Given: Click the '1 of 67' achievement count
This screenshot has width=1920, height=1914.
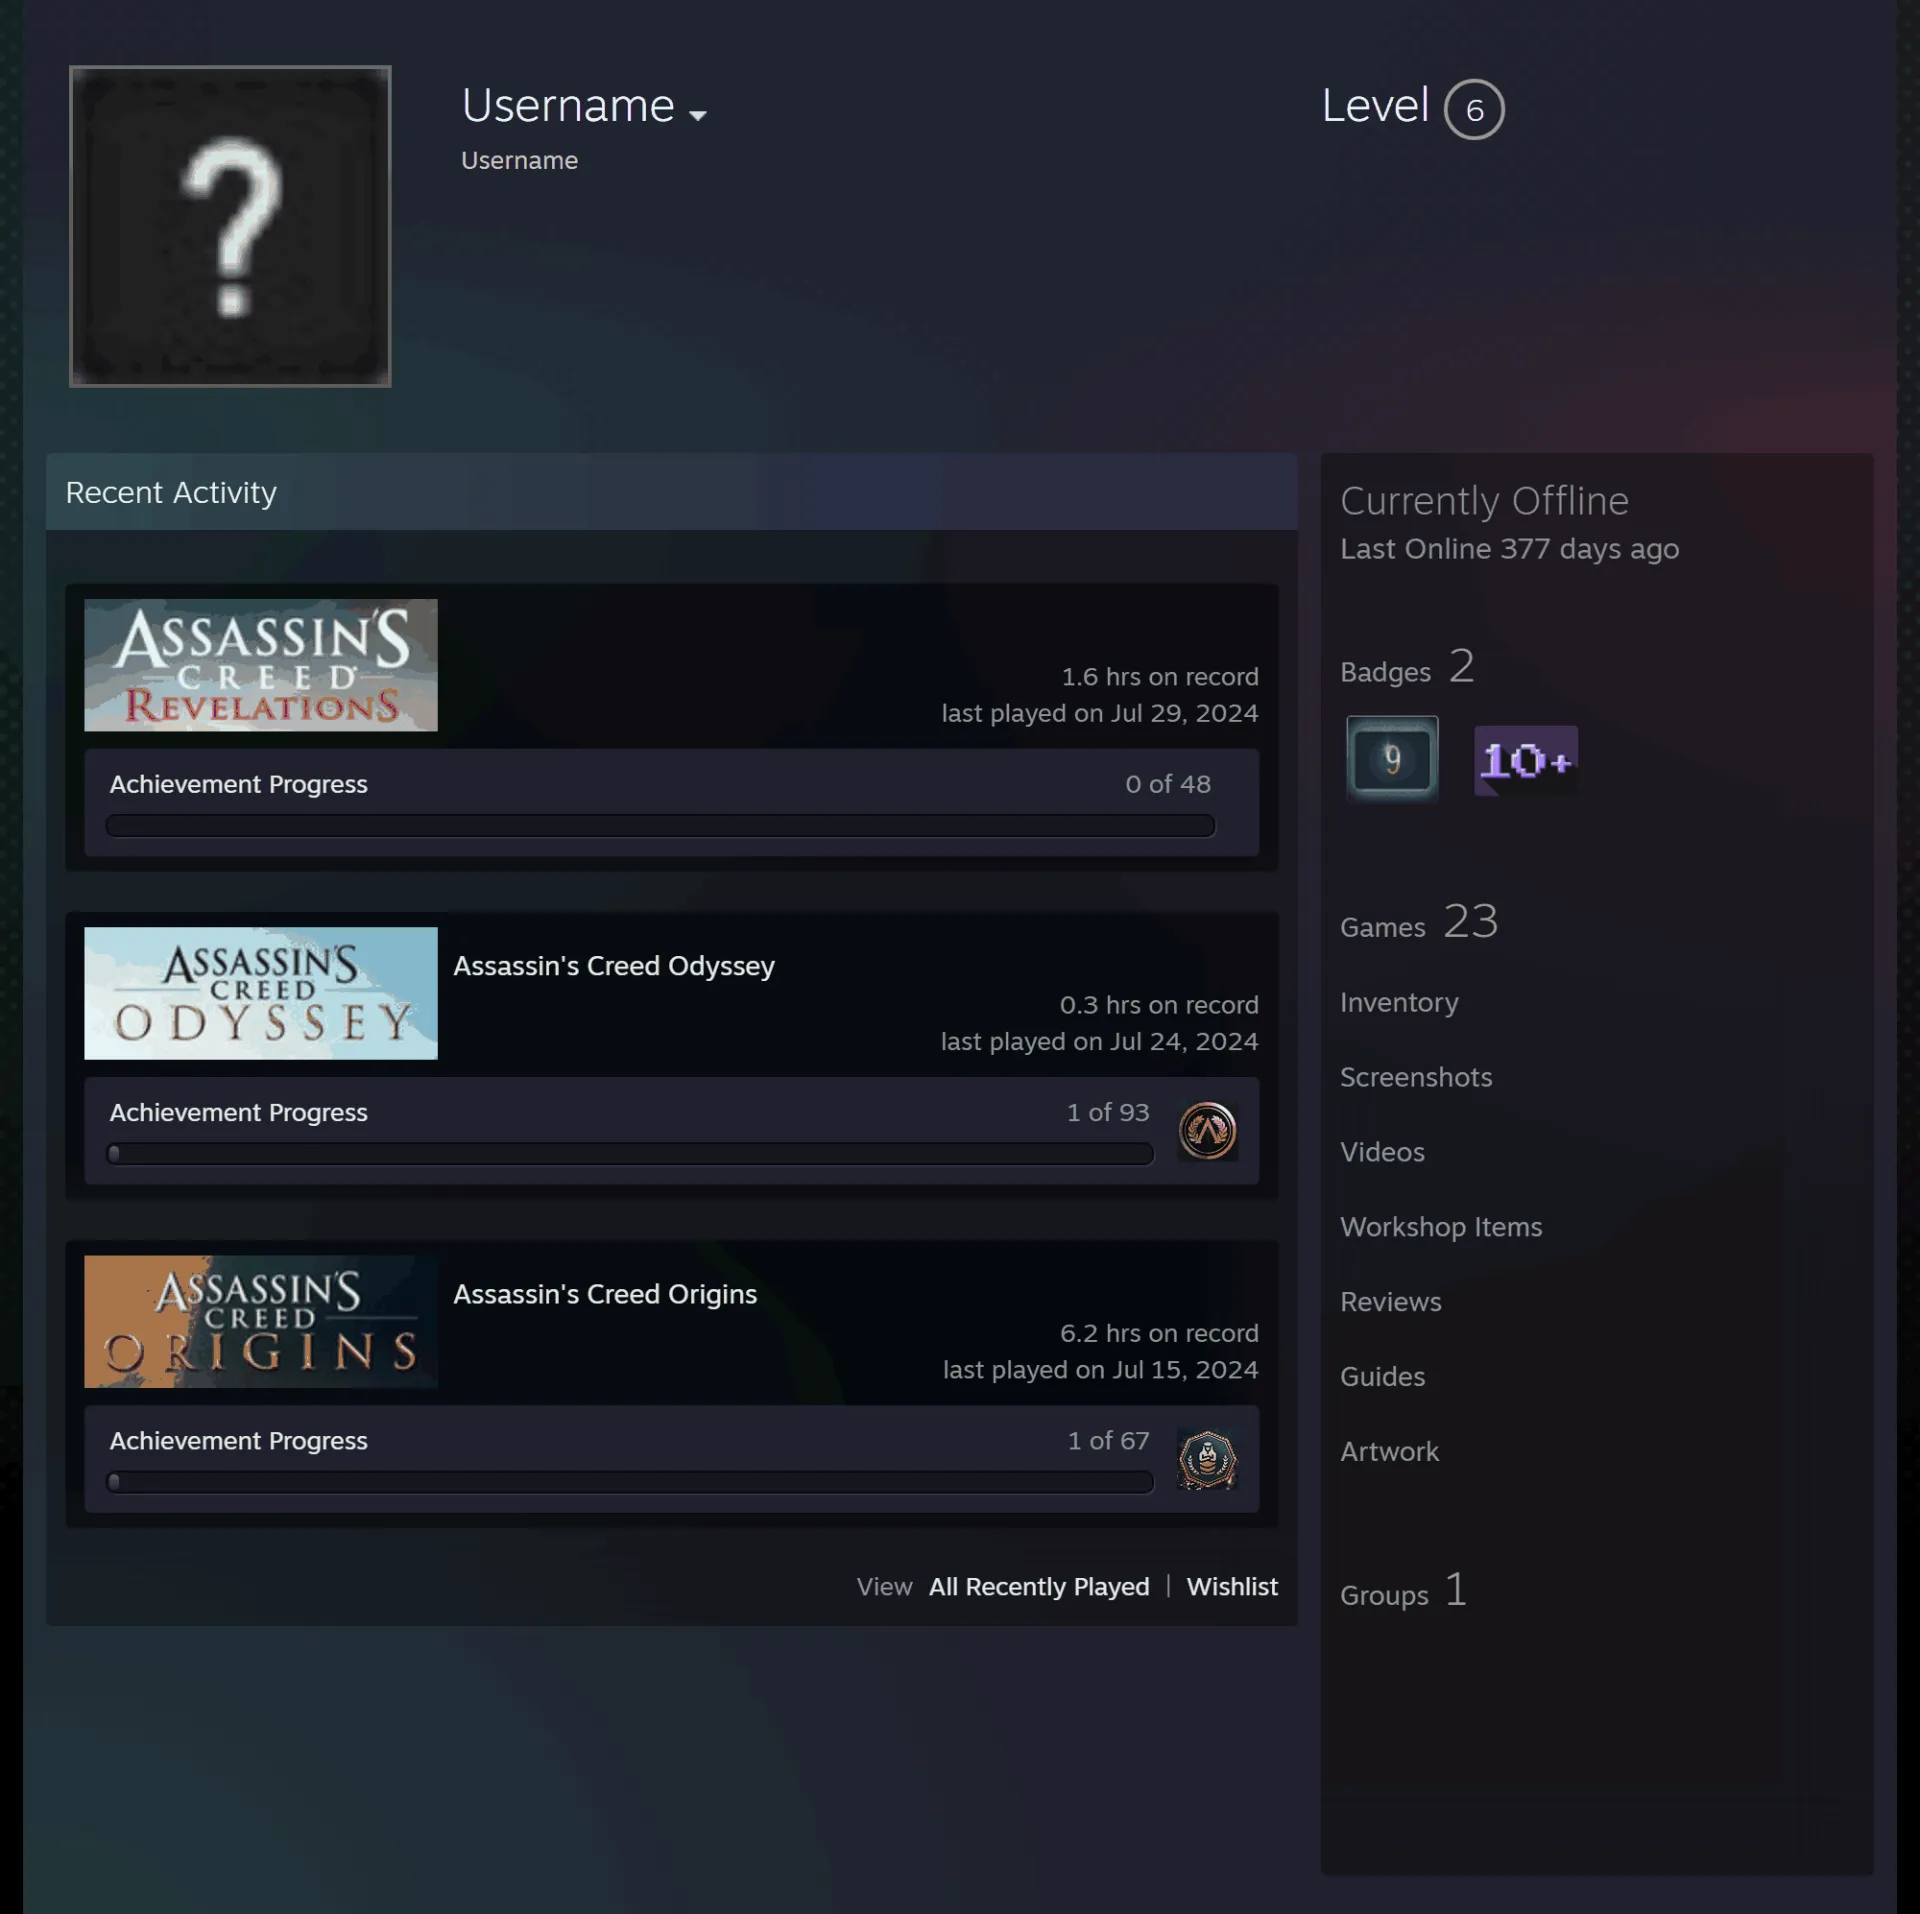Looking at the screenshot, I should click(x=1108, y=1440).
